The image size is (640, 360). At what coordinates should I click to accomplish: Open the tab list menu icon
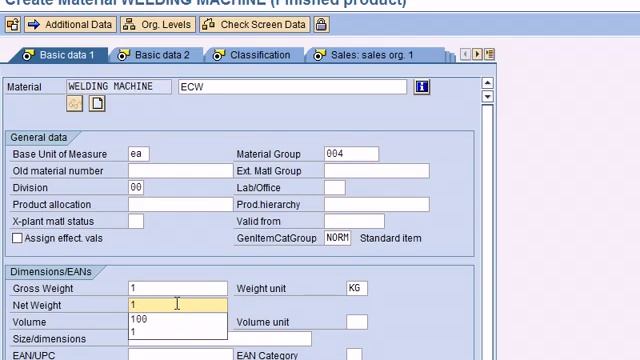490,54
